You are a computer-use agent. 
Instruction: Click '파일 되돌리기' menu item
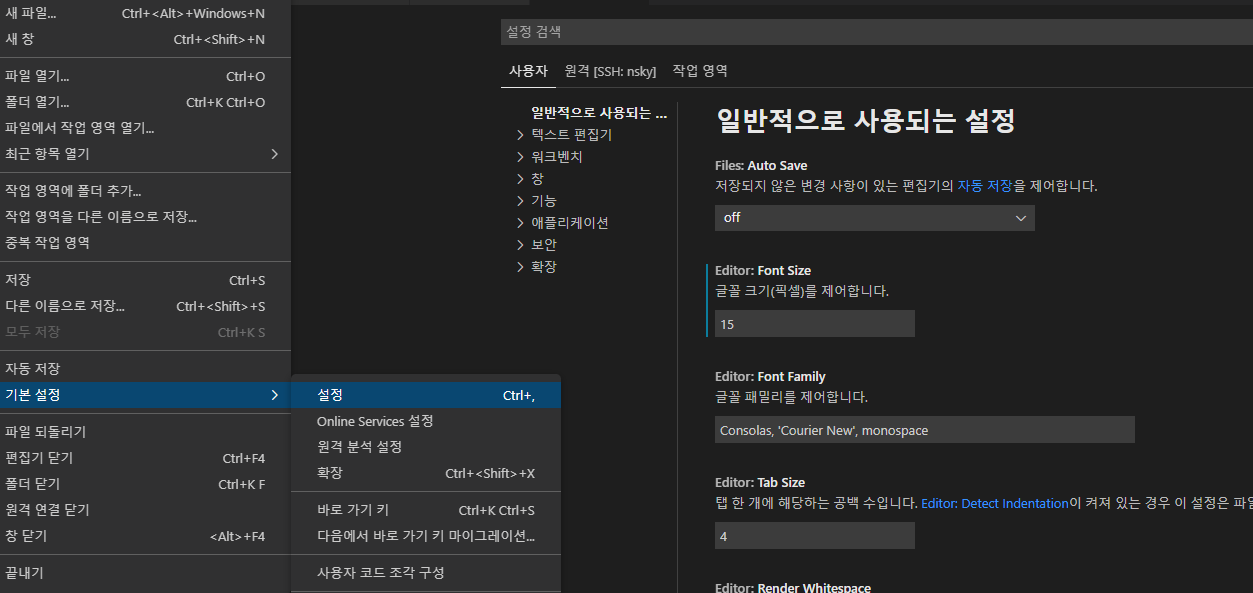[145, 432]
